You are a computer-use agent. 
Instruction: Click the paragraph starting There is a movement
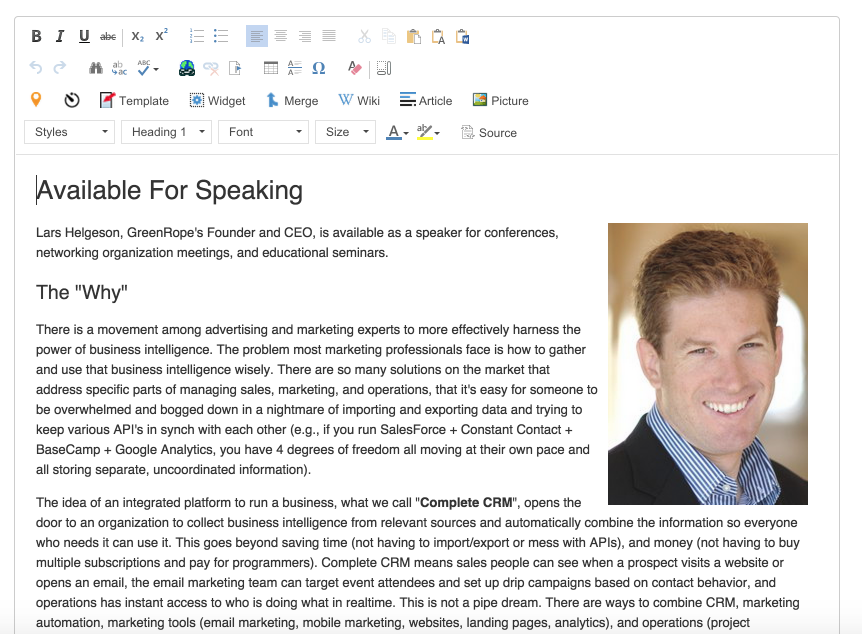pos(317,399)
